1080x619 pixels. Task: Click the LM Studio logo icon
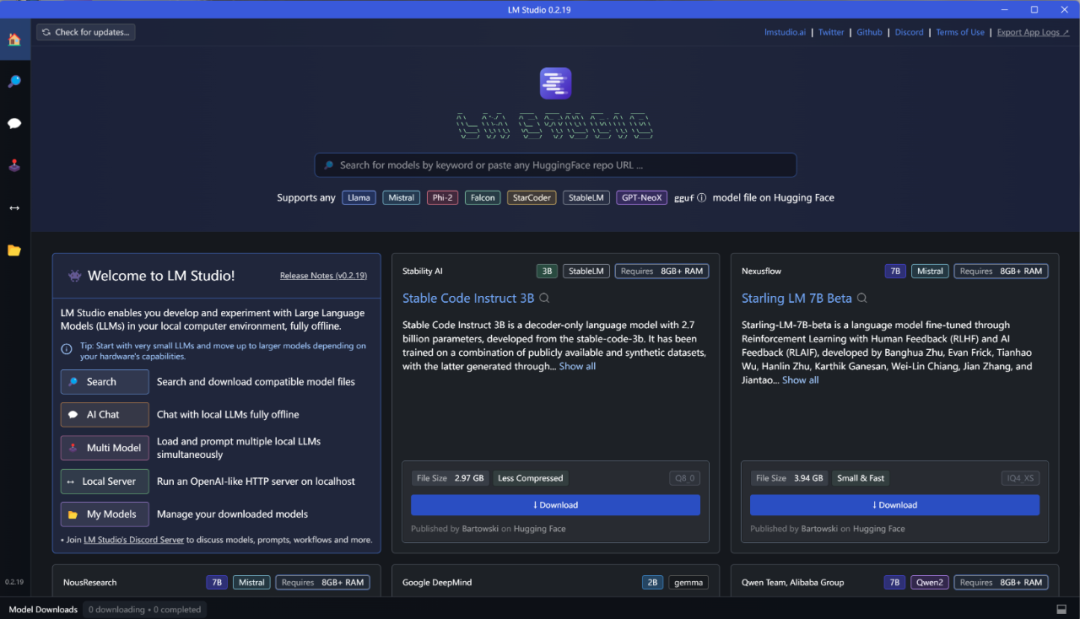tap(555, 83)
